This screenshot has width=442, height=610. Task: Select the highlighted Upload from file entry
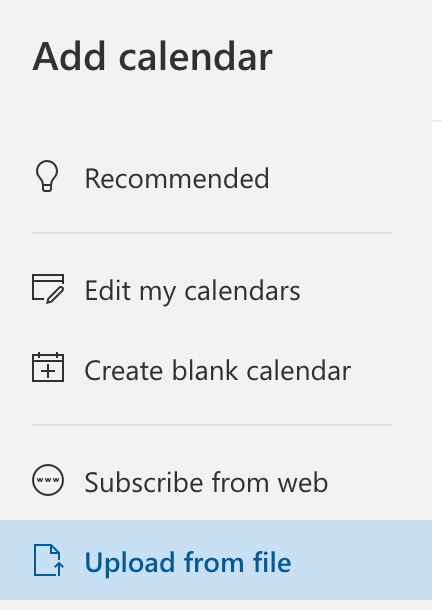click(x=216, y=560)
